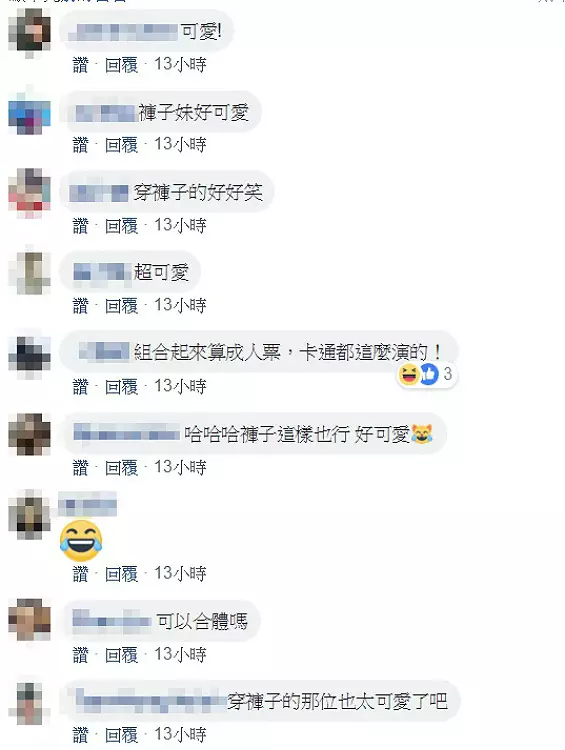The image size is (565, 750).
Task: Reply to the 褲子妹好可愛 comment
Action: pyautogui.click(x=122, y=144)
